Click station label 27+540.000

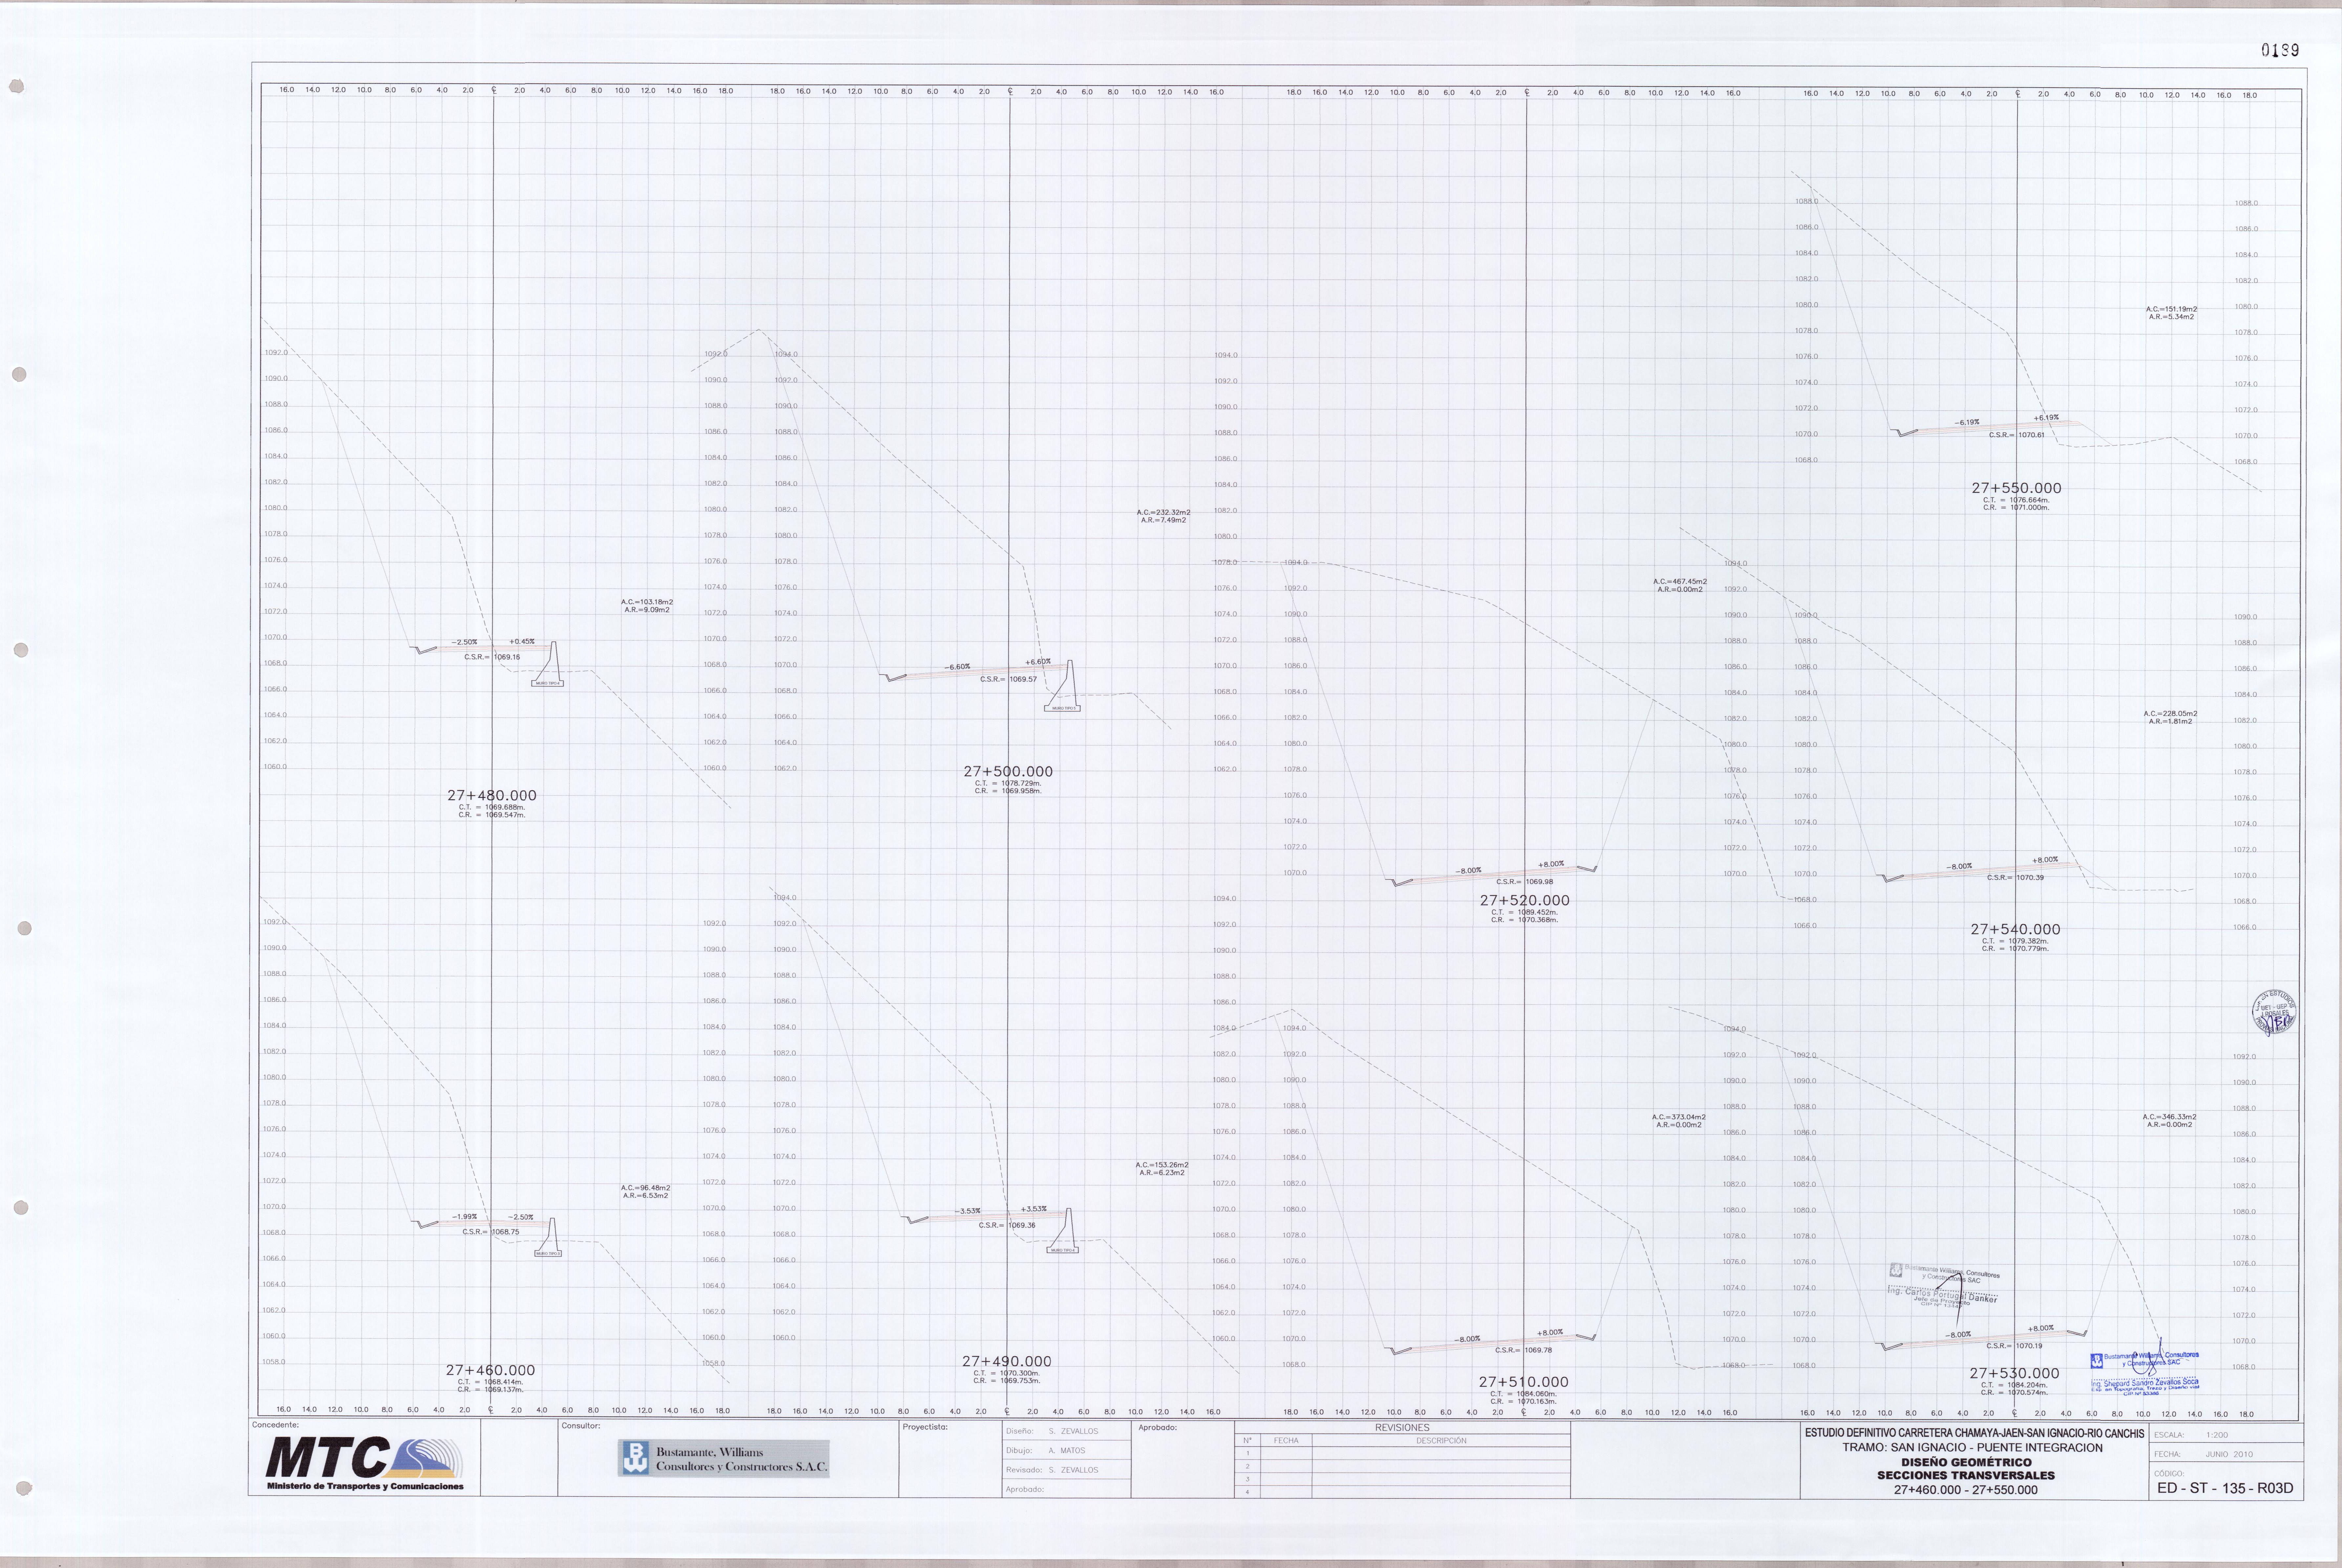2015,929
